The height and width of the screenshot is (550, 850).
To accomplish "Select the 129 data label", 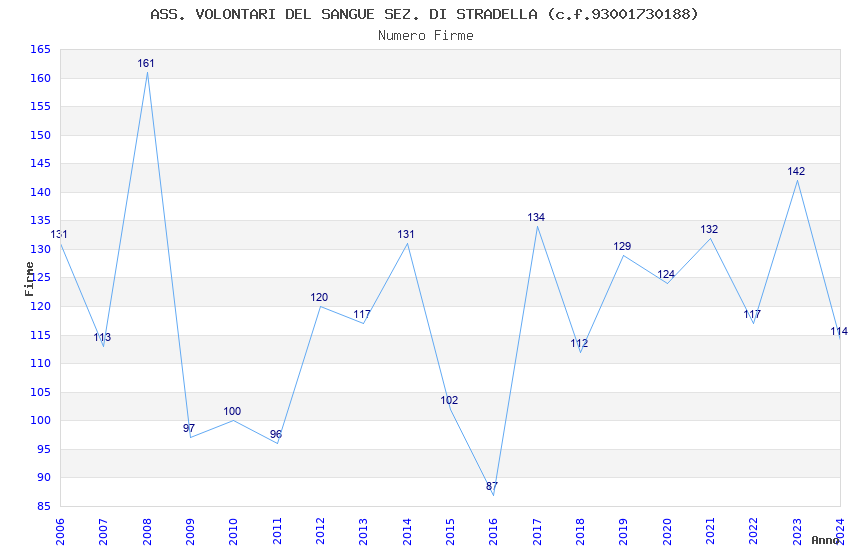I will (622, 247).
